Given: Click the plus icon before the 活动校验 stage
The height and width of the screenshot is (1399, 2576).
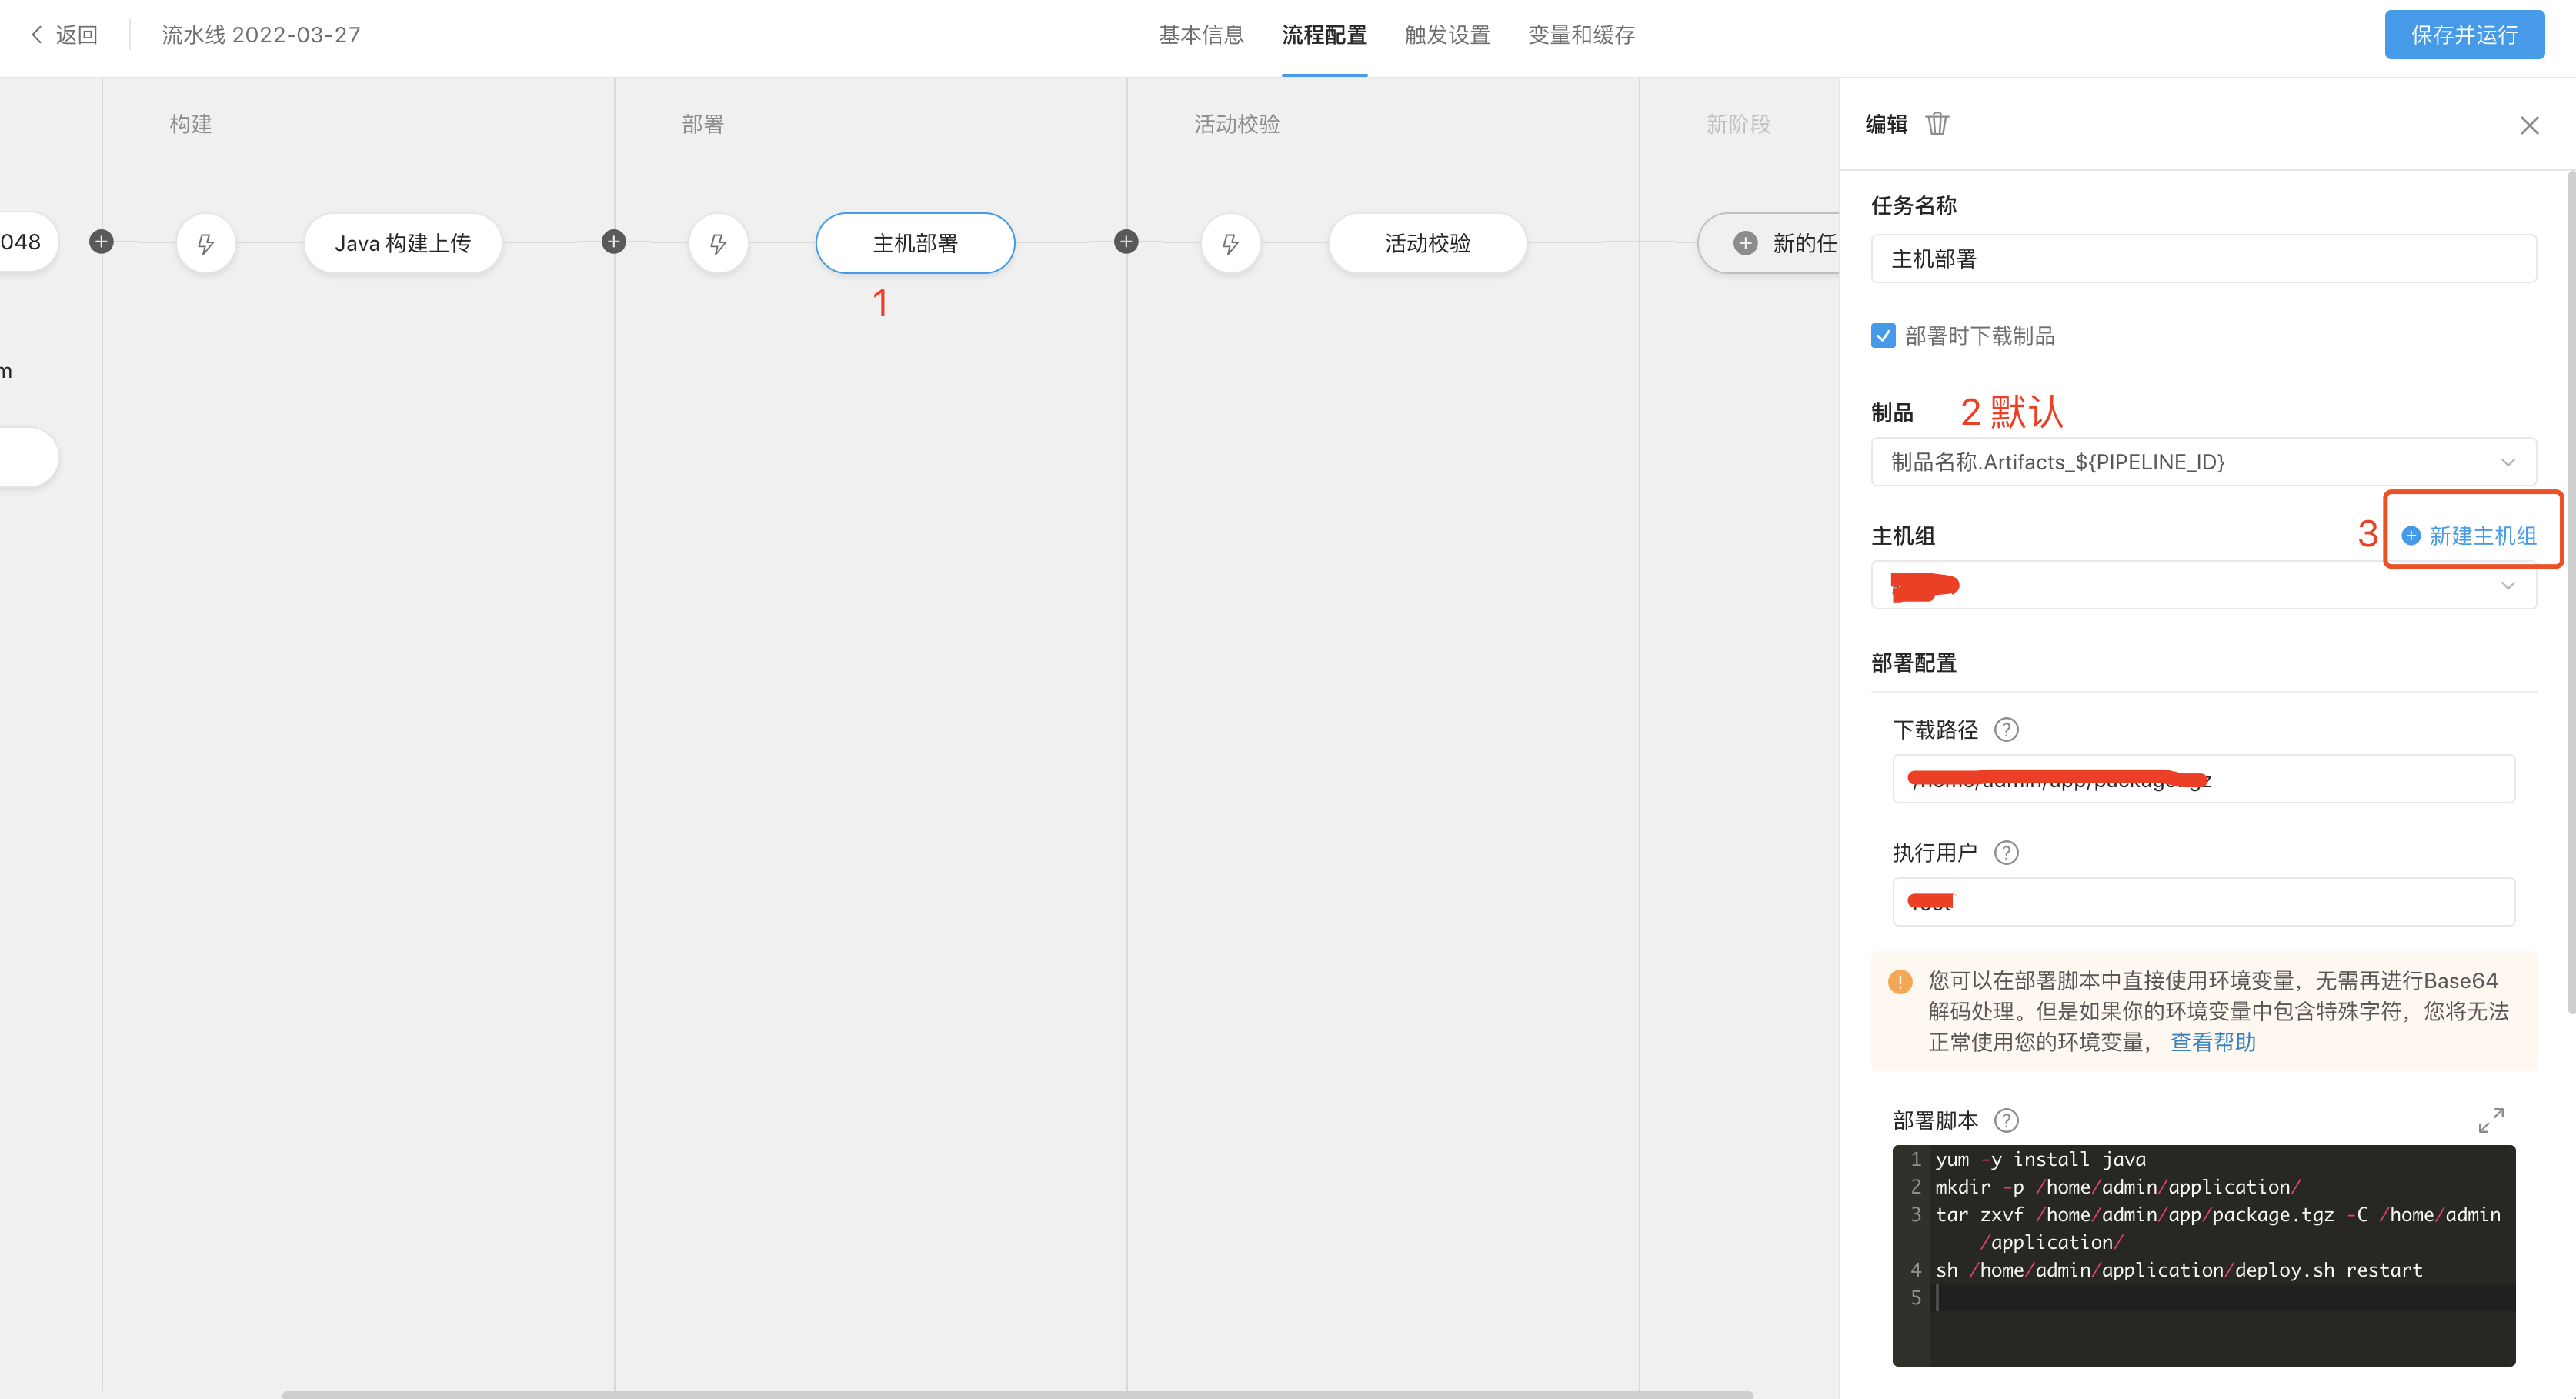Looking at the screenshot, I should click(1126, 242).
